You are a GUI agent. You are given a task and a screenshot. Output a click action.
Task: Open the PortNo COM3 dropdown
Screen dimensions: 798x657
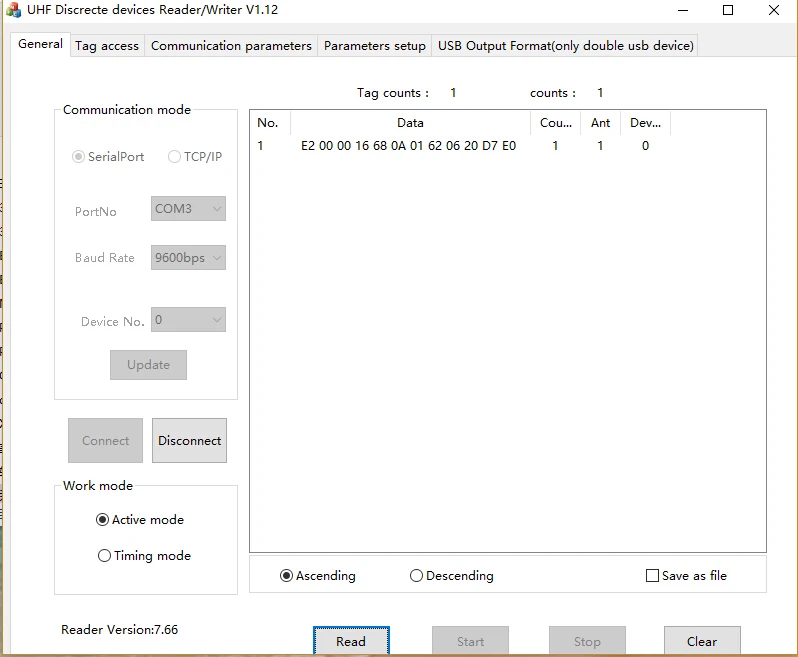pyautogui.click(x=188, y=209)
